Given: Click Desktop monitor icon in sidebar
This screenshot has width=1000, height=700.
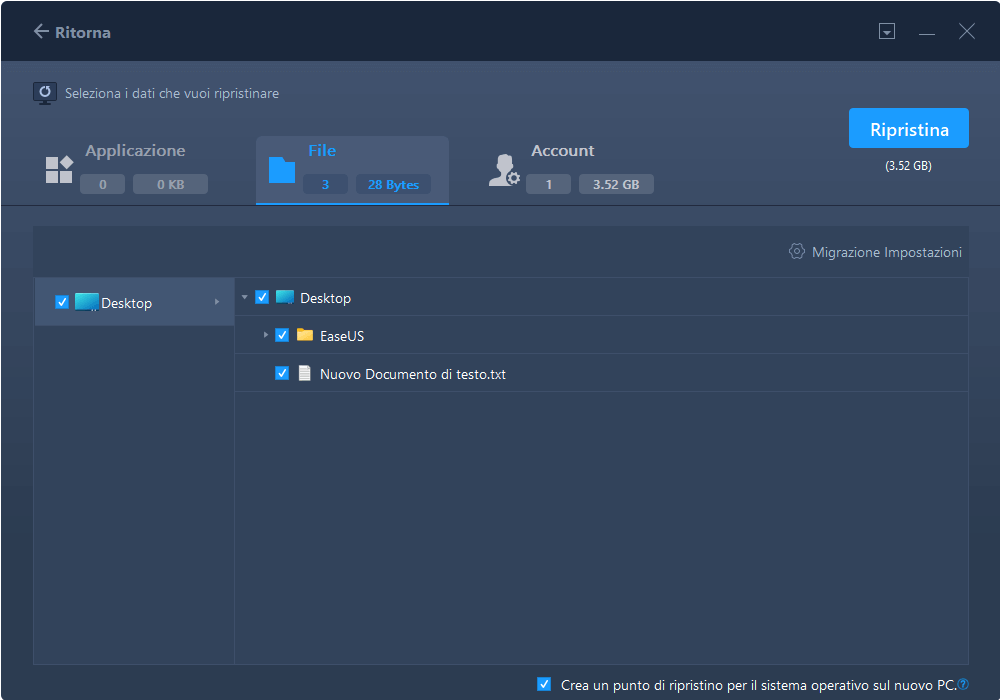Looking at the screenshot, I should (86, 302).
